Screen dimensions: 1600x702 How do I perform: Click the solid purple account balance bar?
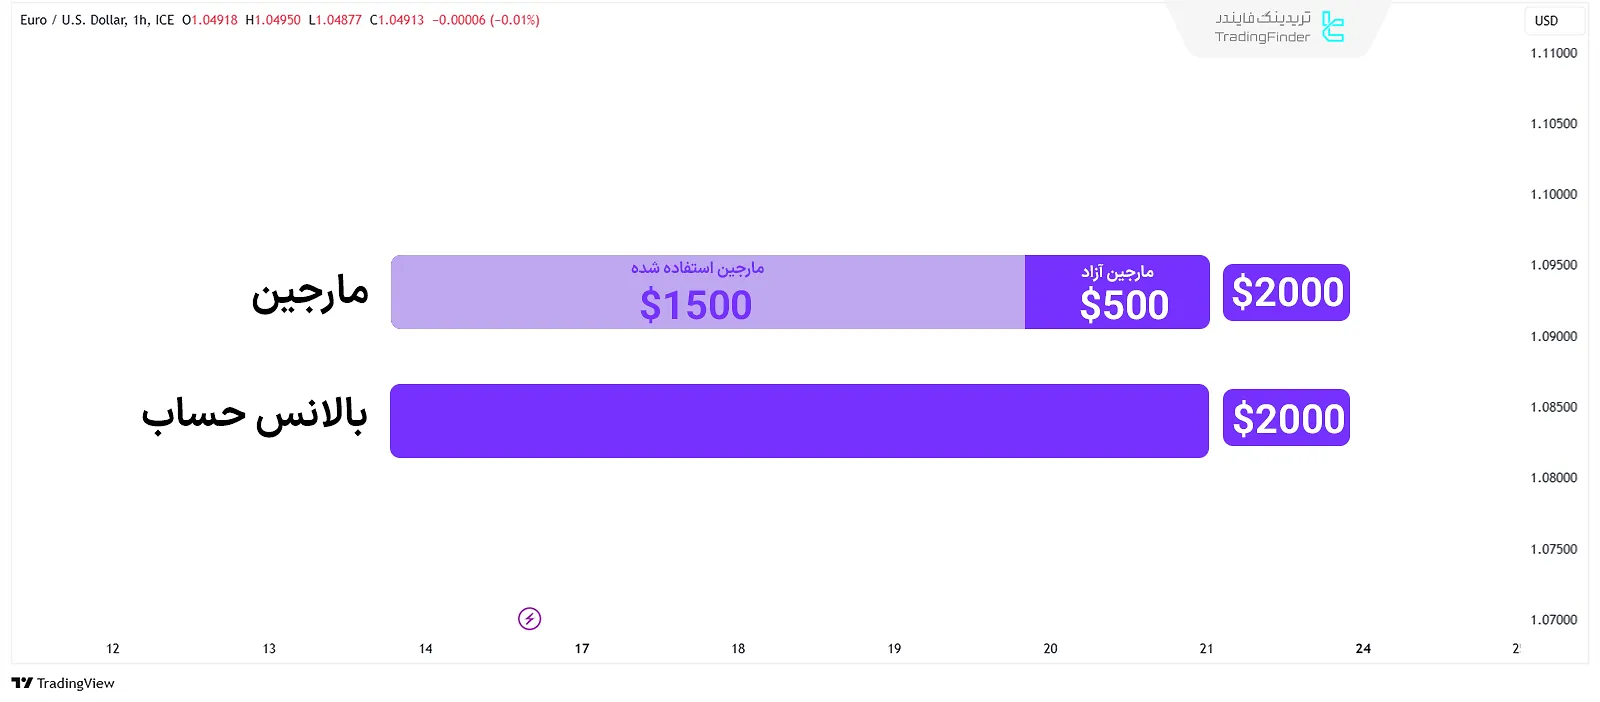coord(799,421)
